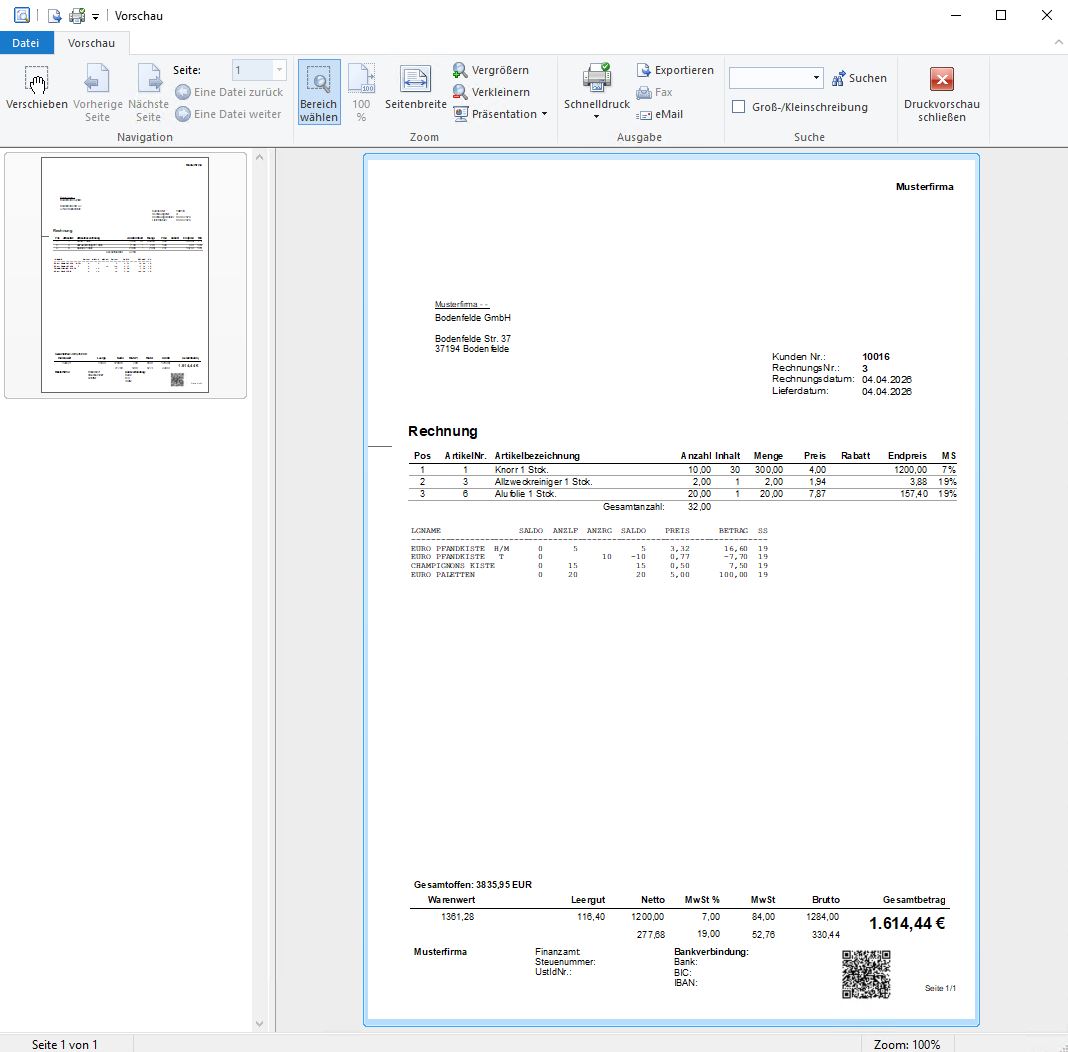Open the Präsentation dropdown
1068x1052 pixels.
501,114
